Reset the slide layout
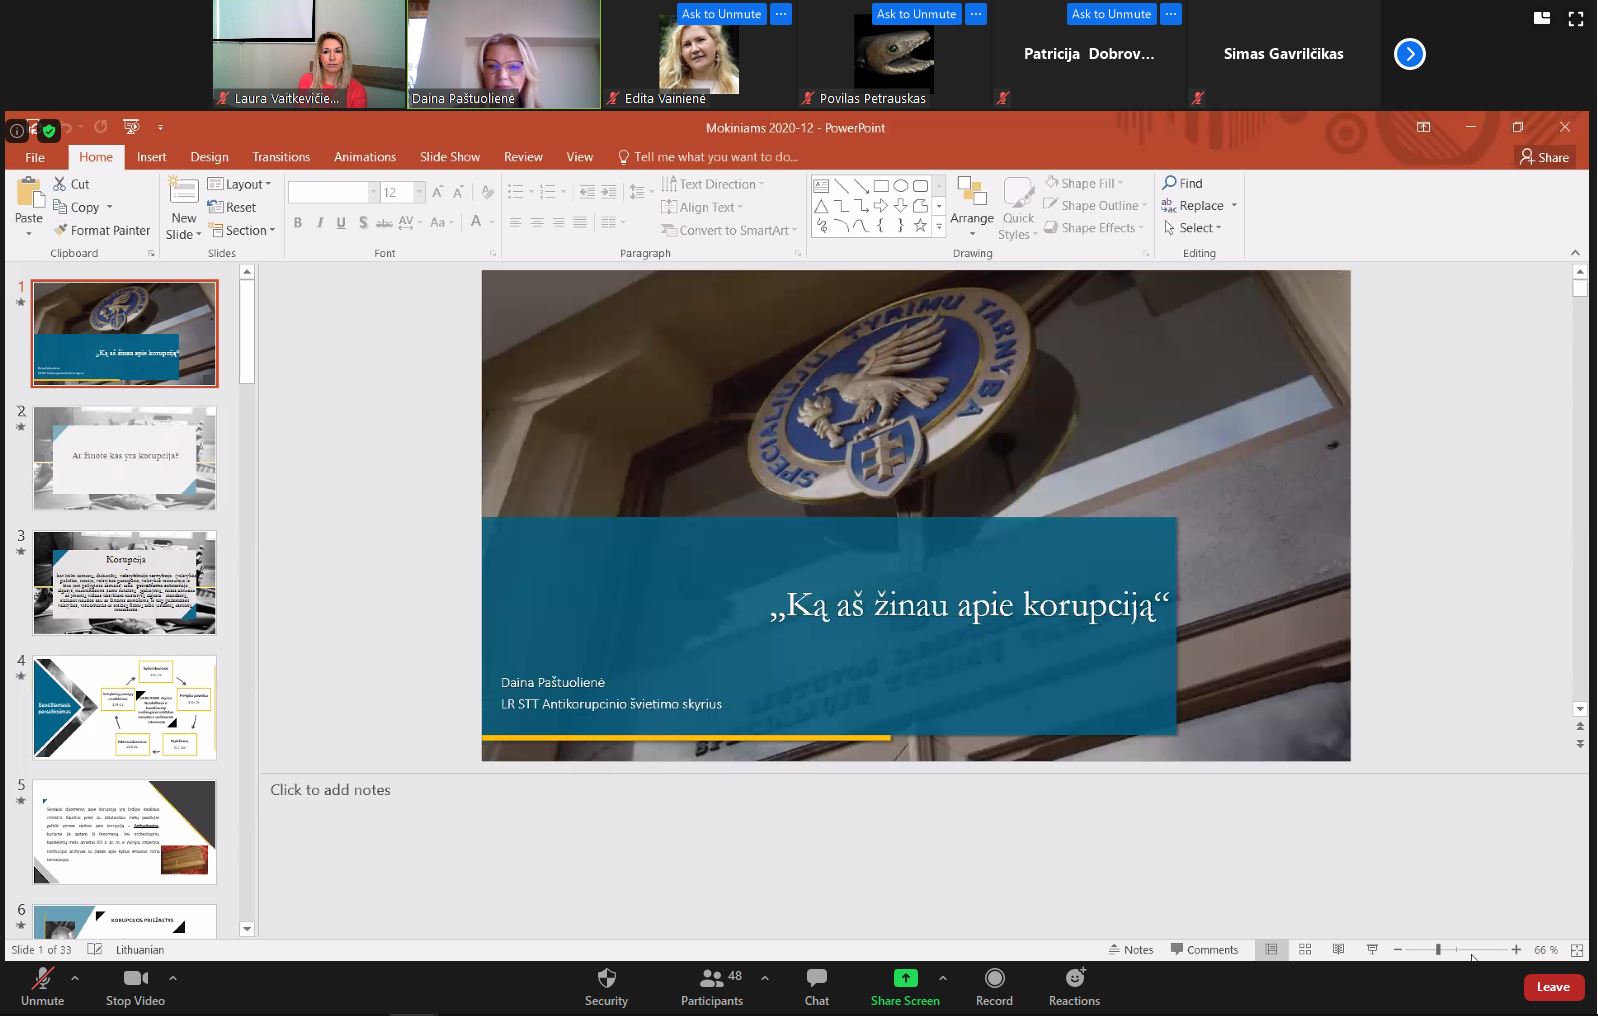The image size is (1598, 1016). [232, 207]
